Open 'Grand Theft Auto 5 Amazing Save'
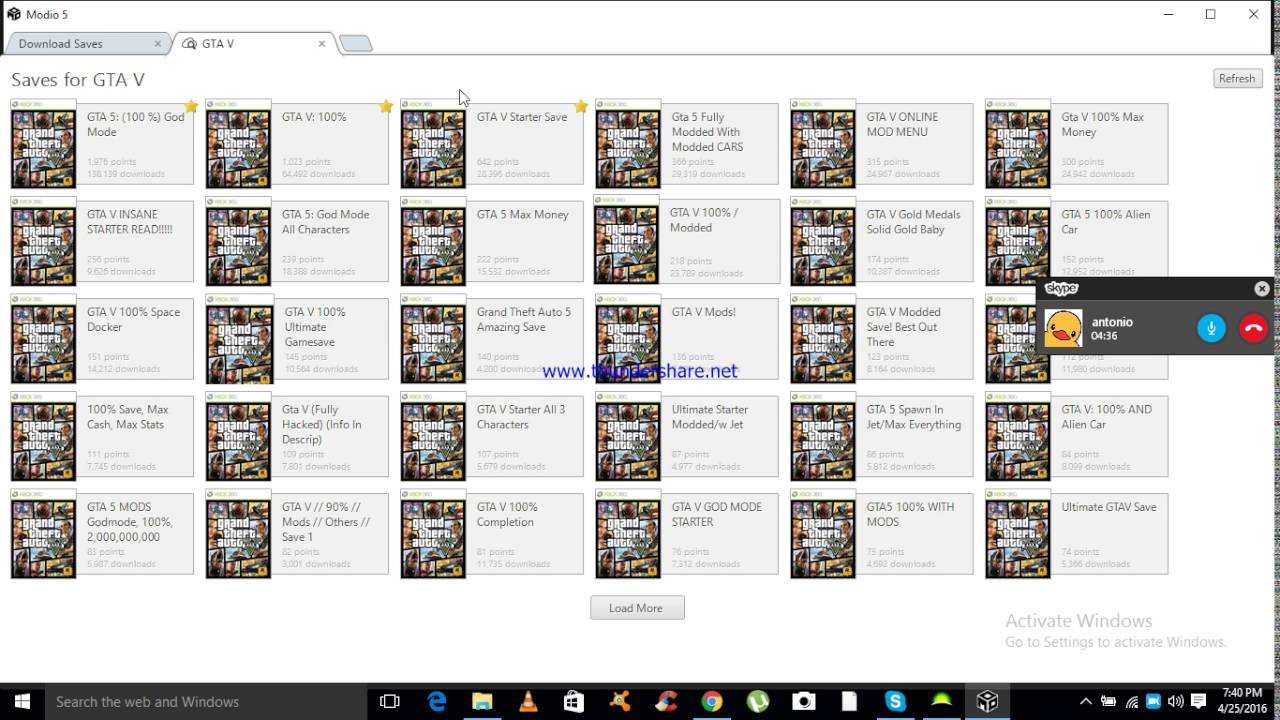The height and width of the screenshot is (720, 1280). 492,339
